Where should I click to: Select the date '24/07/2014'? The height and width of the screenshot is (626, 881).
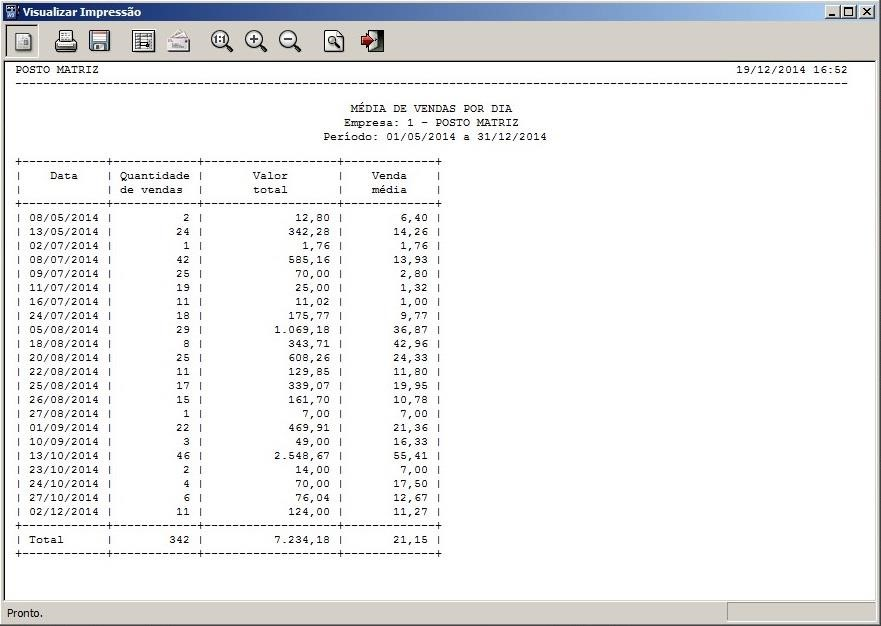(x=63, y=316)
